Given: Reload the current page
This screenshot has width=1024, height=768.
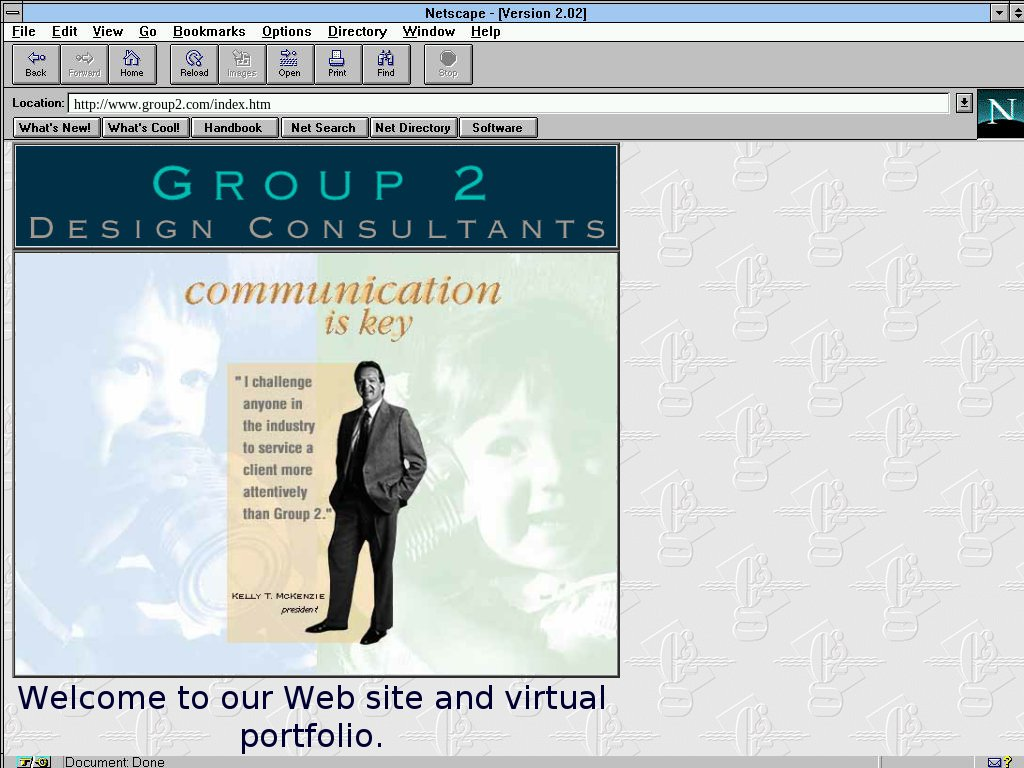Looking at the screenshot, I should [x=194, y=64].
